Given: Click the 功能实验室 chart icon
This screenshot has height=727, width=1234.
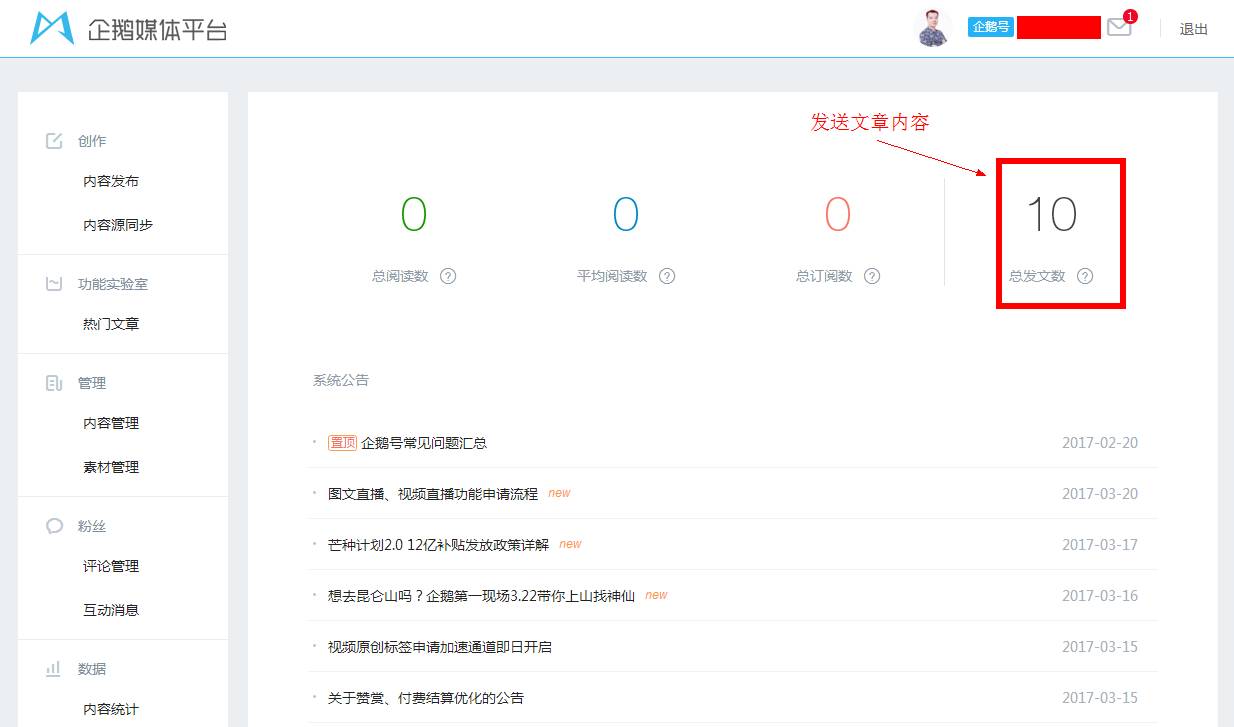Looking at the screenshot, I should (x=56, y=283).
